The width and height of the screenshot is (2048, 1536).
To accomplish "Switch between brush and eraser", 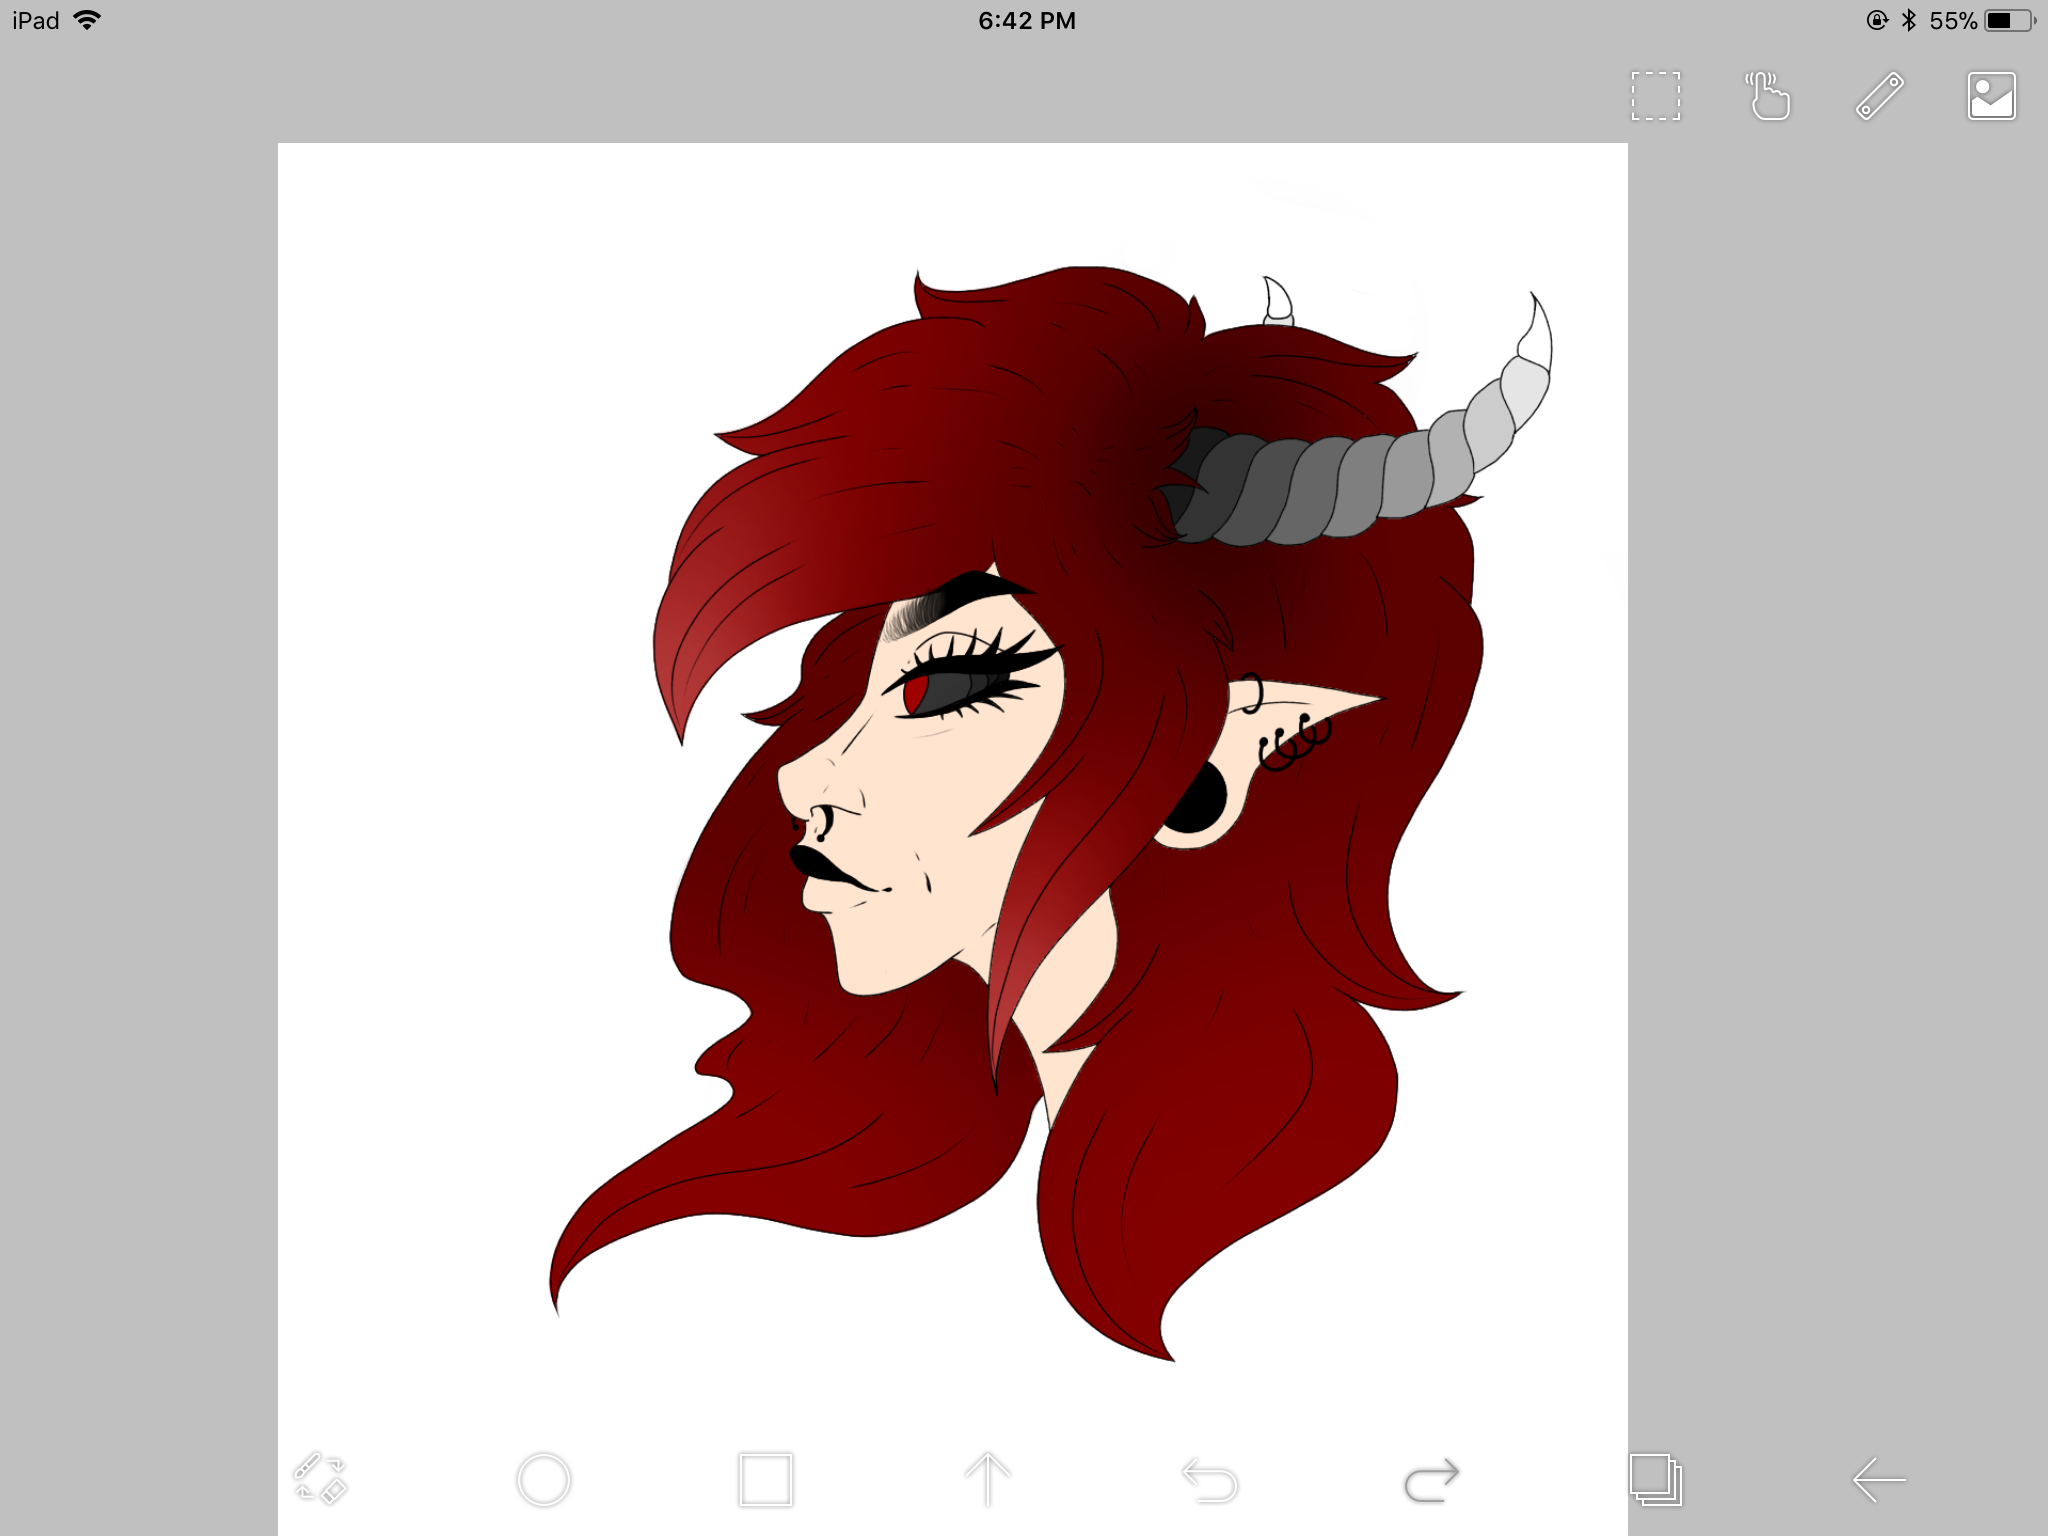I will [x=320, y=1479].
